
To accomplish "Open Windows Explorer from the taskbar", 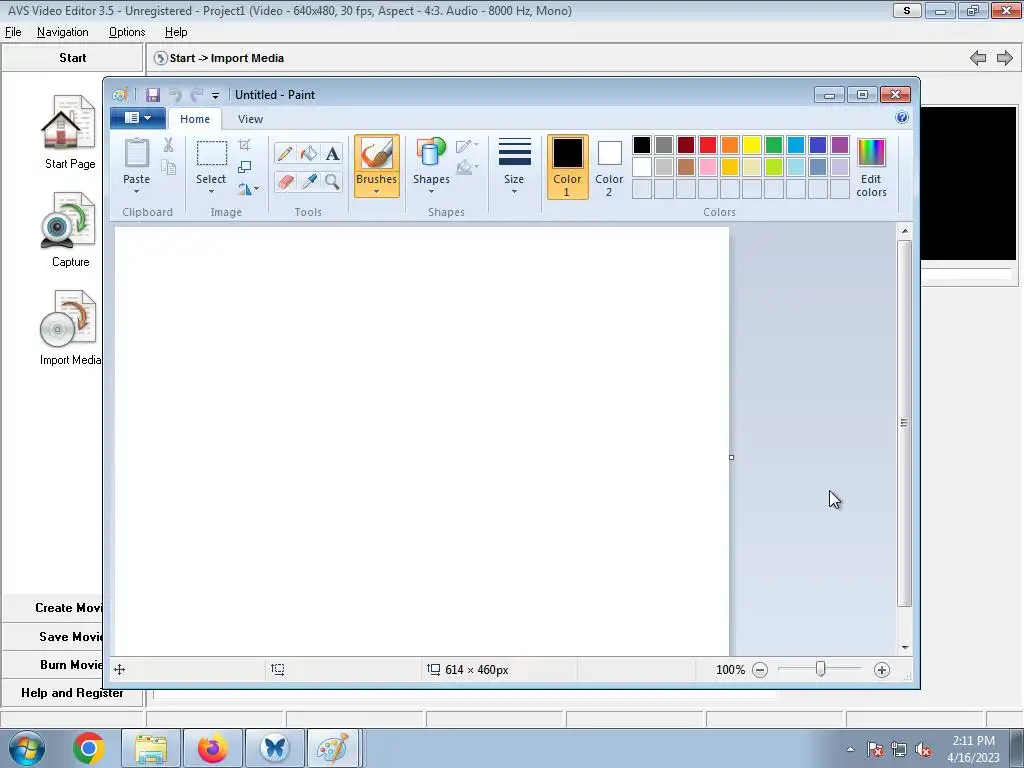I will pyautogui.click(x=151, y=748).
